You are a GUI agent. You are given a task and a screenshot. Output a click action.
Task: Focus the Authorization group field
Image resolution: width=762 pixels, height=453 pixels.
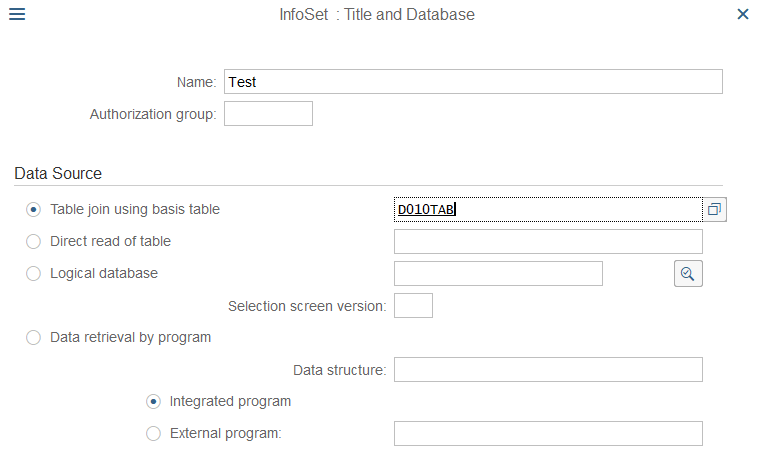(268, 114)
